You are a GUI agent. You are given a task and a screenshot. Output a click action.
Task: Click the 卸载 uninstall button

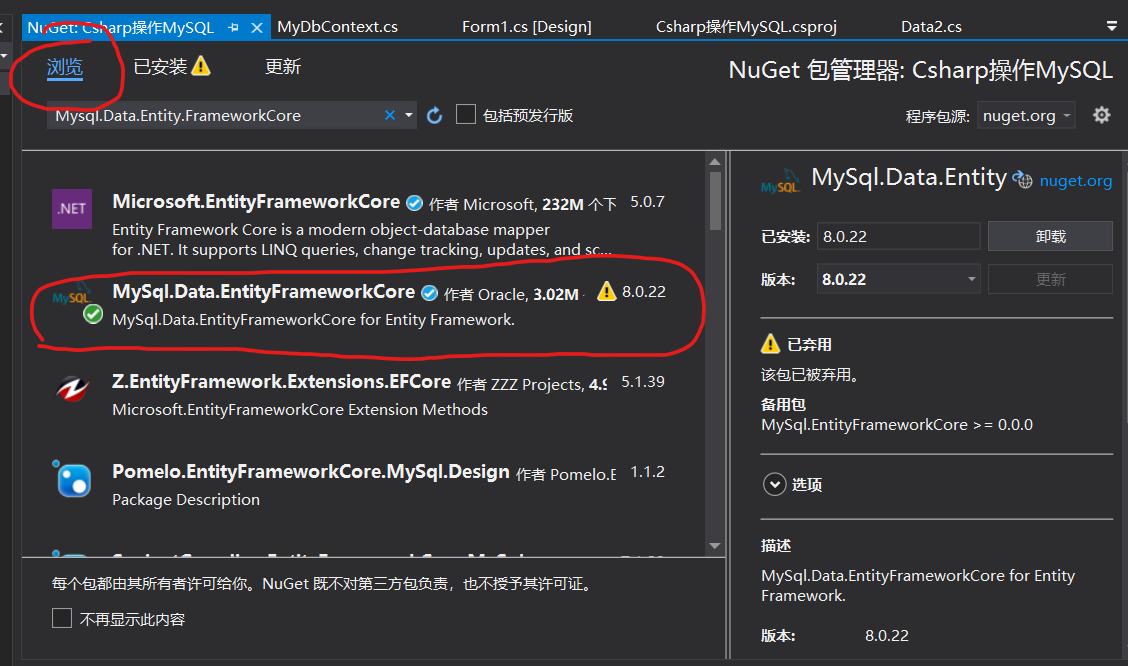pos(1050,236)
